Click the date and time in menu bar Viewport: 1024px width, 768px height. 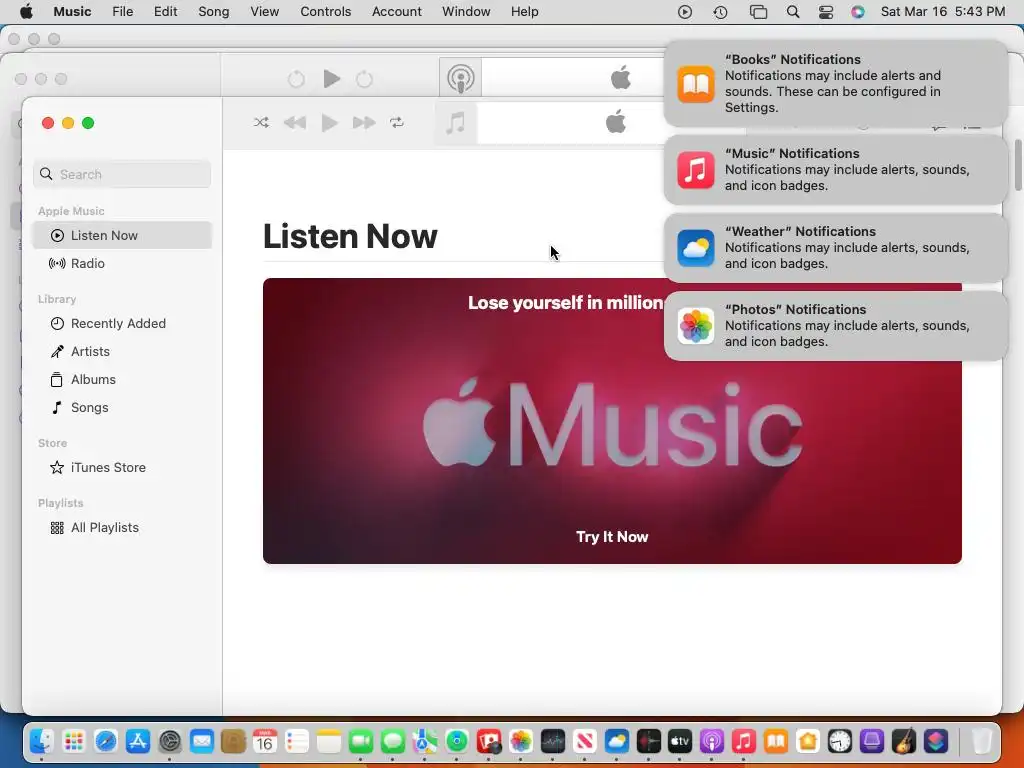942,12
